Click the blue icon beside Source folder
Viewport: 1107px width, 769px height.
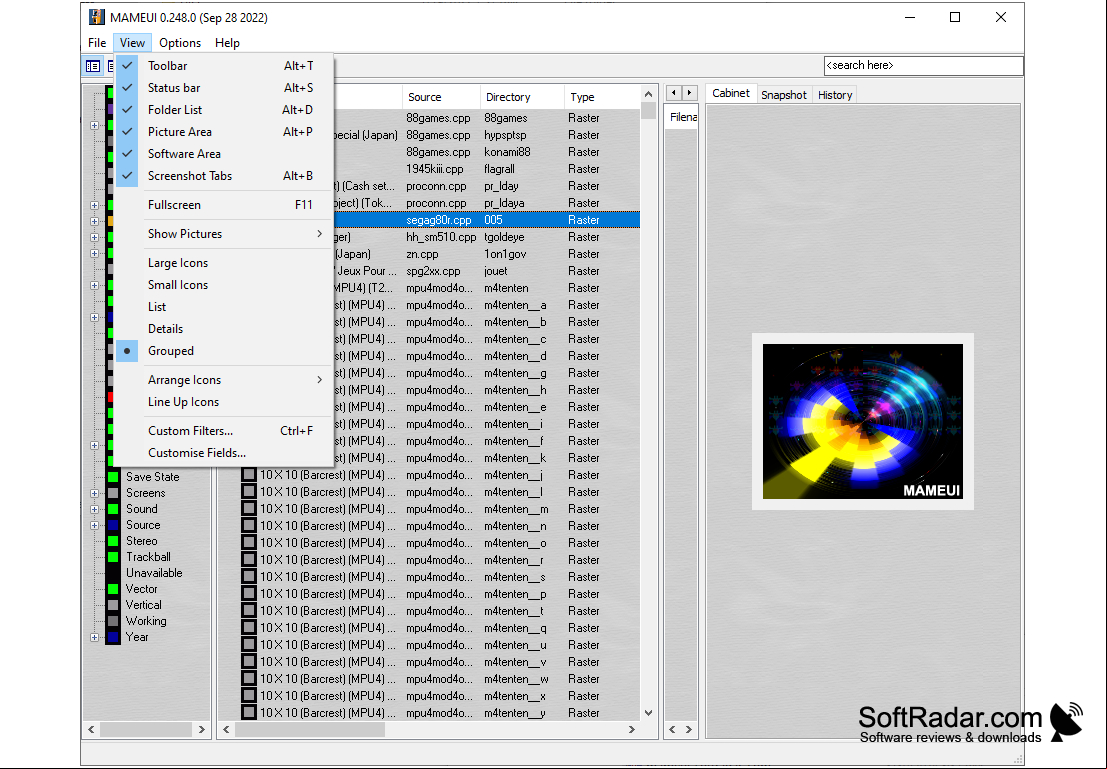coord(113,525)
